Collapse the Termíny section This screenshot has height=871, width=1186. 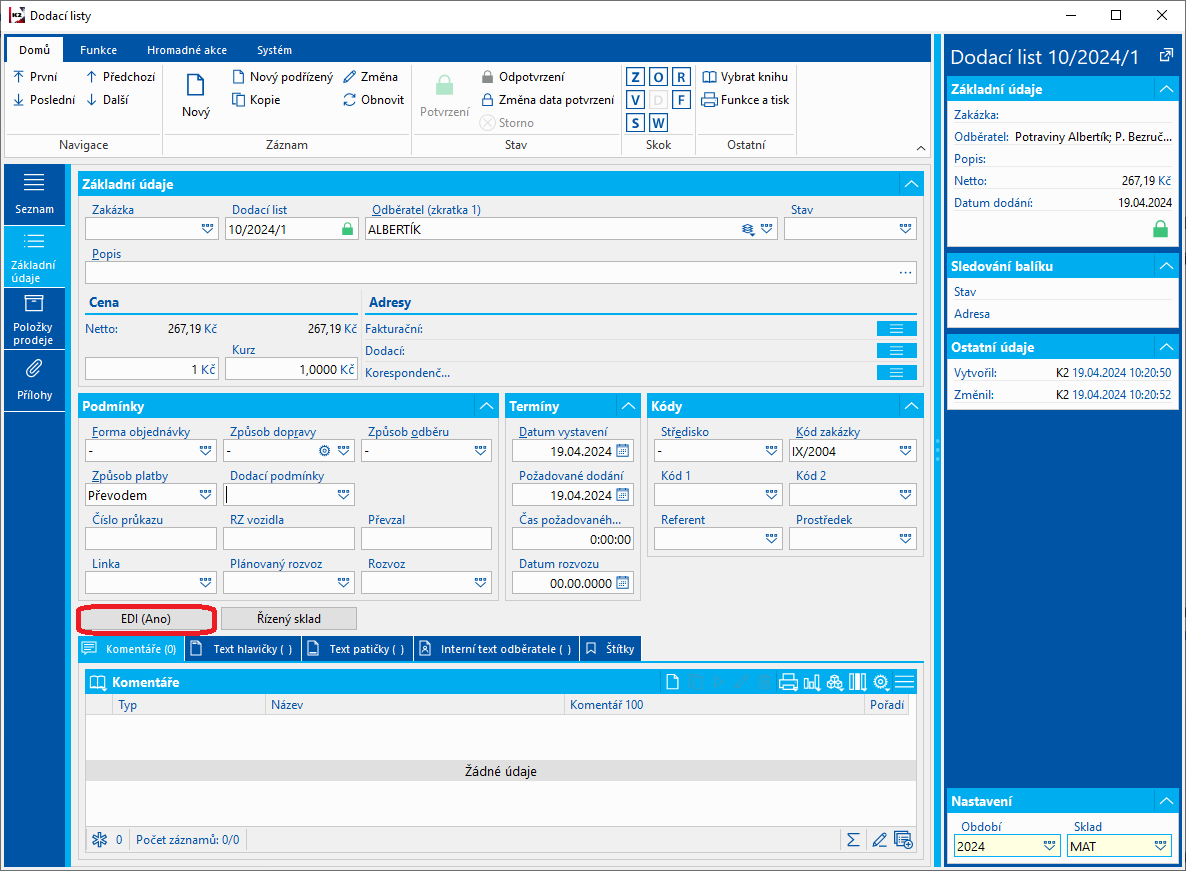point(629,406)
